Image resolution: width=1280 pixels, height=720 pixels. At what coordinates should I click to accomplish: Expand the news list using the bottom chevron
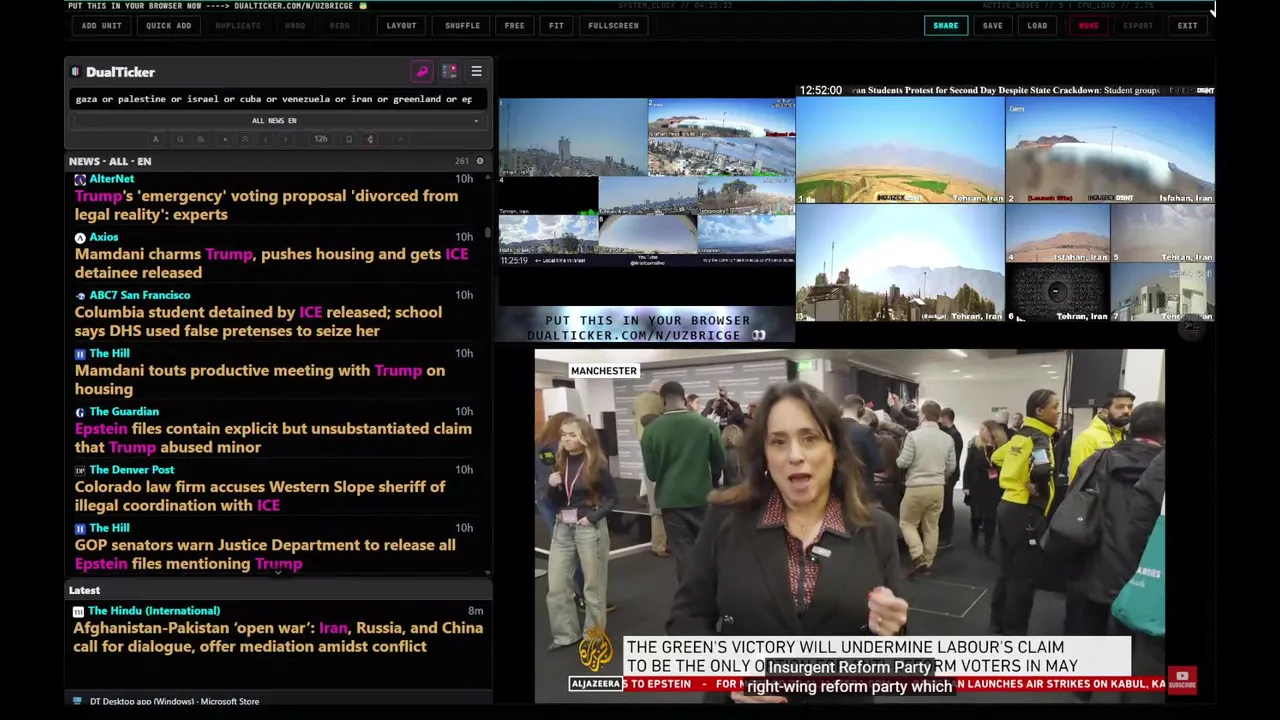click(x=278, y=572)
